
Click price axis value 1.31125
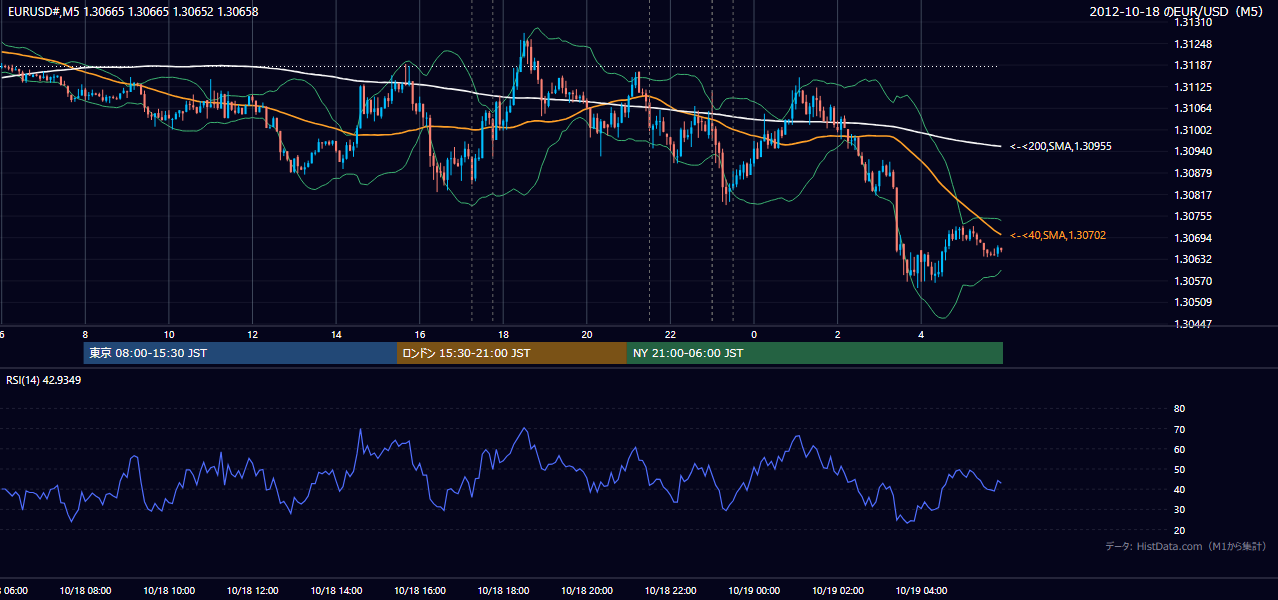(1193, 87)
